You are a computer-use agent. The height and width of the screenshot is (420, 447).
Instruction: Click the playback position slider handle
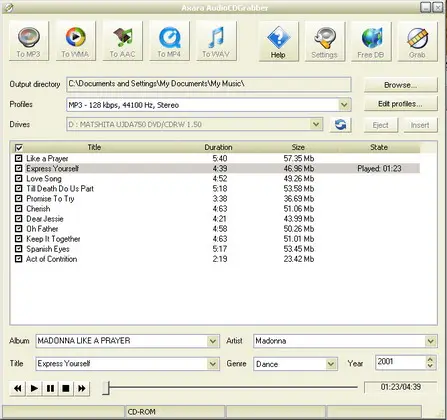click(x=106, y=388)
